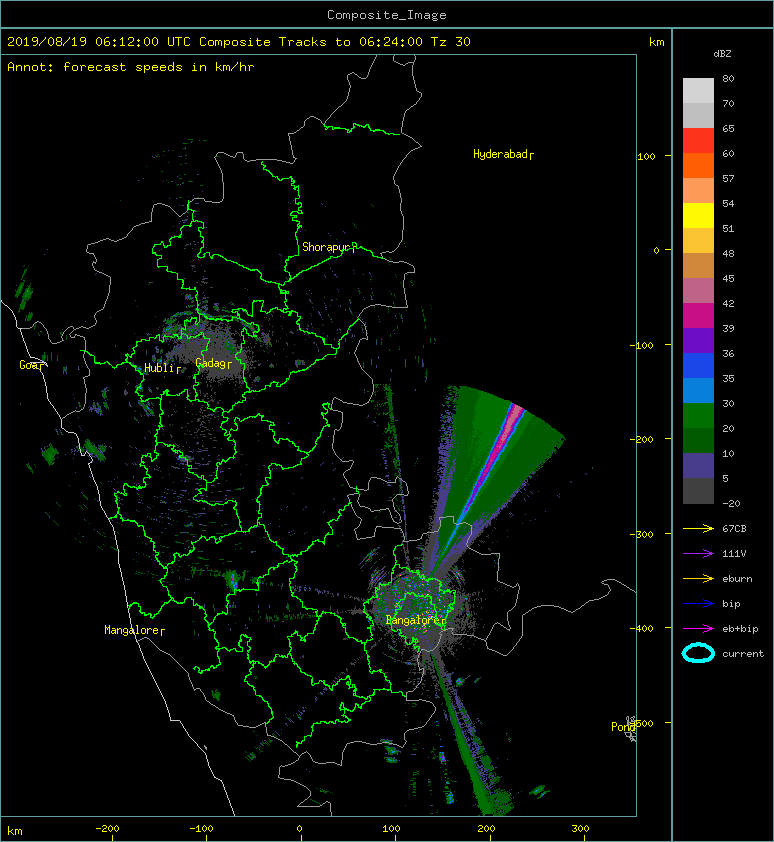The height and width of the screenshot is (842, 774).
Task: Click the eb+bip magenta arrow legend icon
Action: click(x=698, y=628)
